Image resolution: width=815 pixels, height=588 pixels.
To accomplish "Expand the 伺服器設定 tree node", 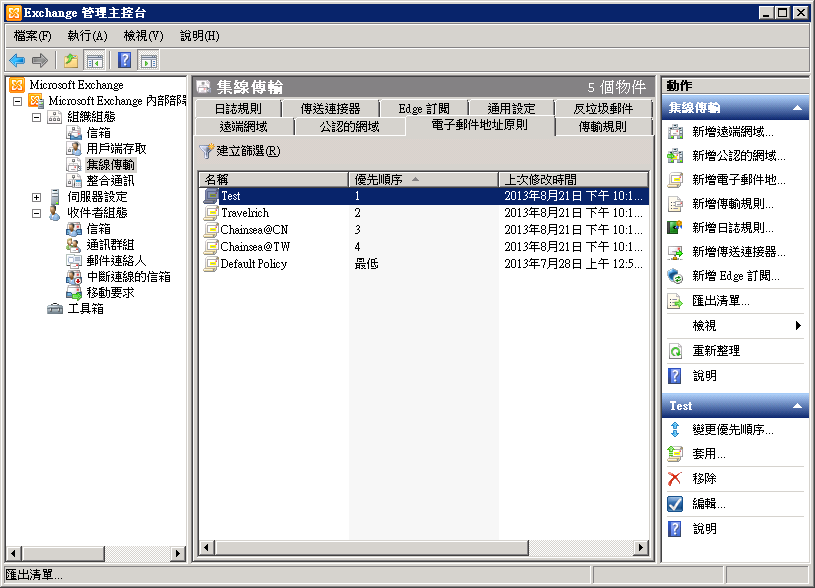I will pos(36,197).
